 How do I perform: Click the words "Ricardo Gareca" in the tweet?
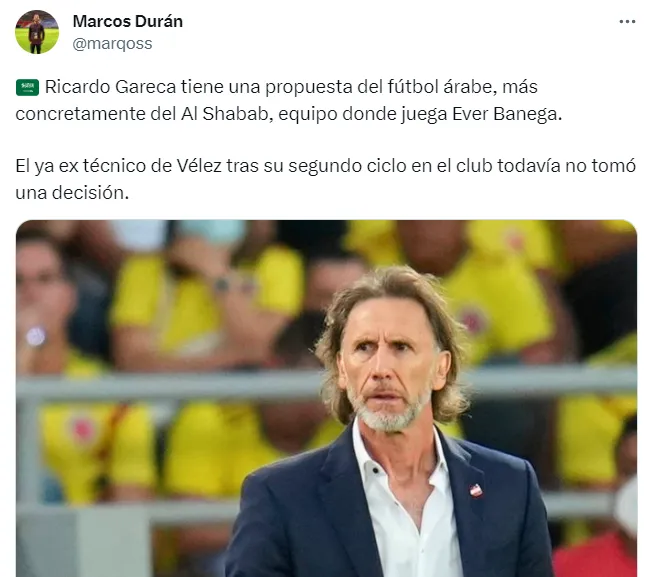coord(110,87)
